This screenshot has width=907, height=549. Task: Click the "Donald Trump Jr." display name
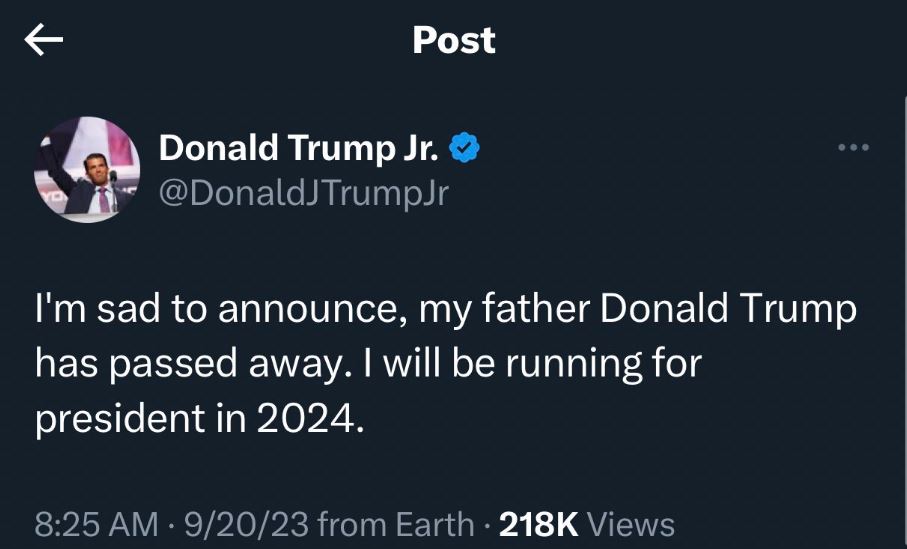click(298, 148)
